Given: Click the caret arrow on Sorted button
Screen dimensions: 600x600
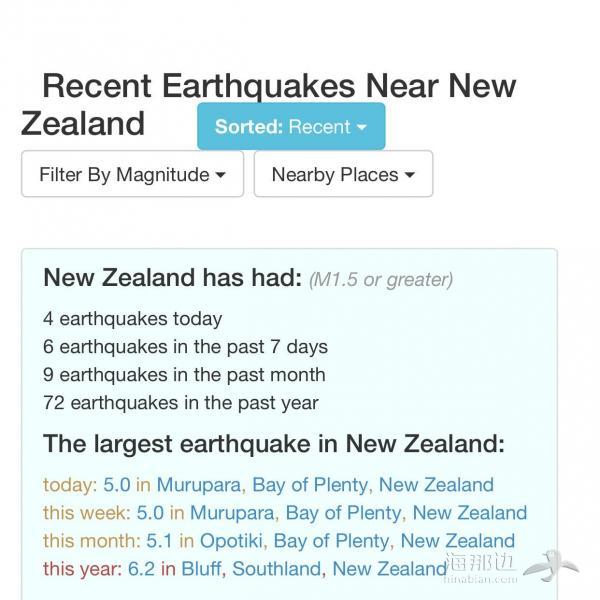Looking at the screenshot, I should [x=362, y=127].
